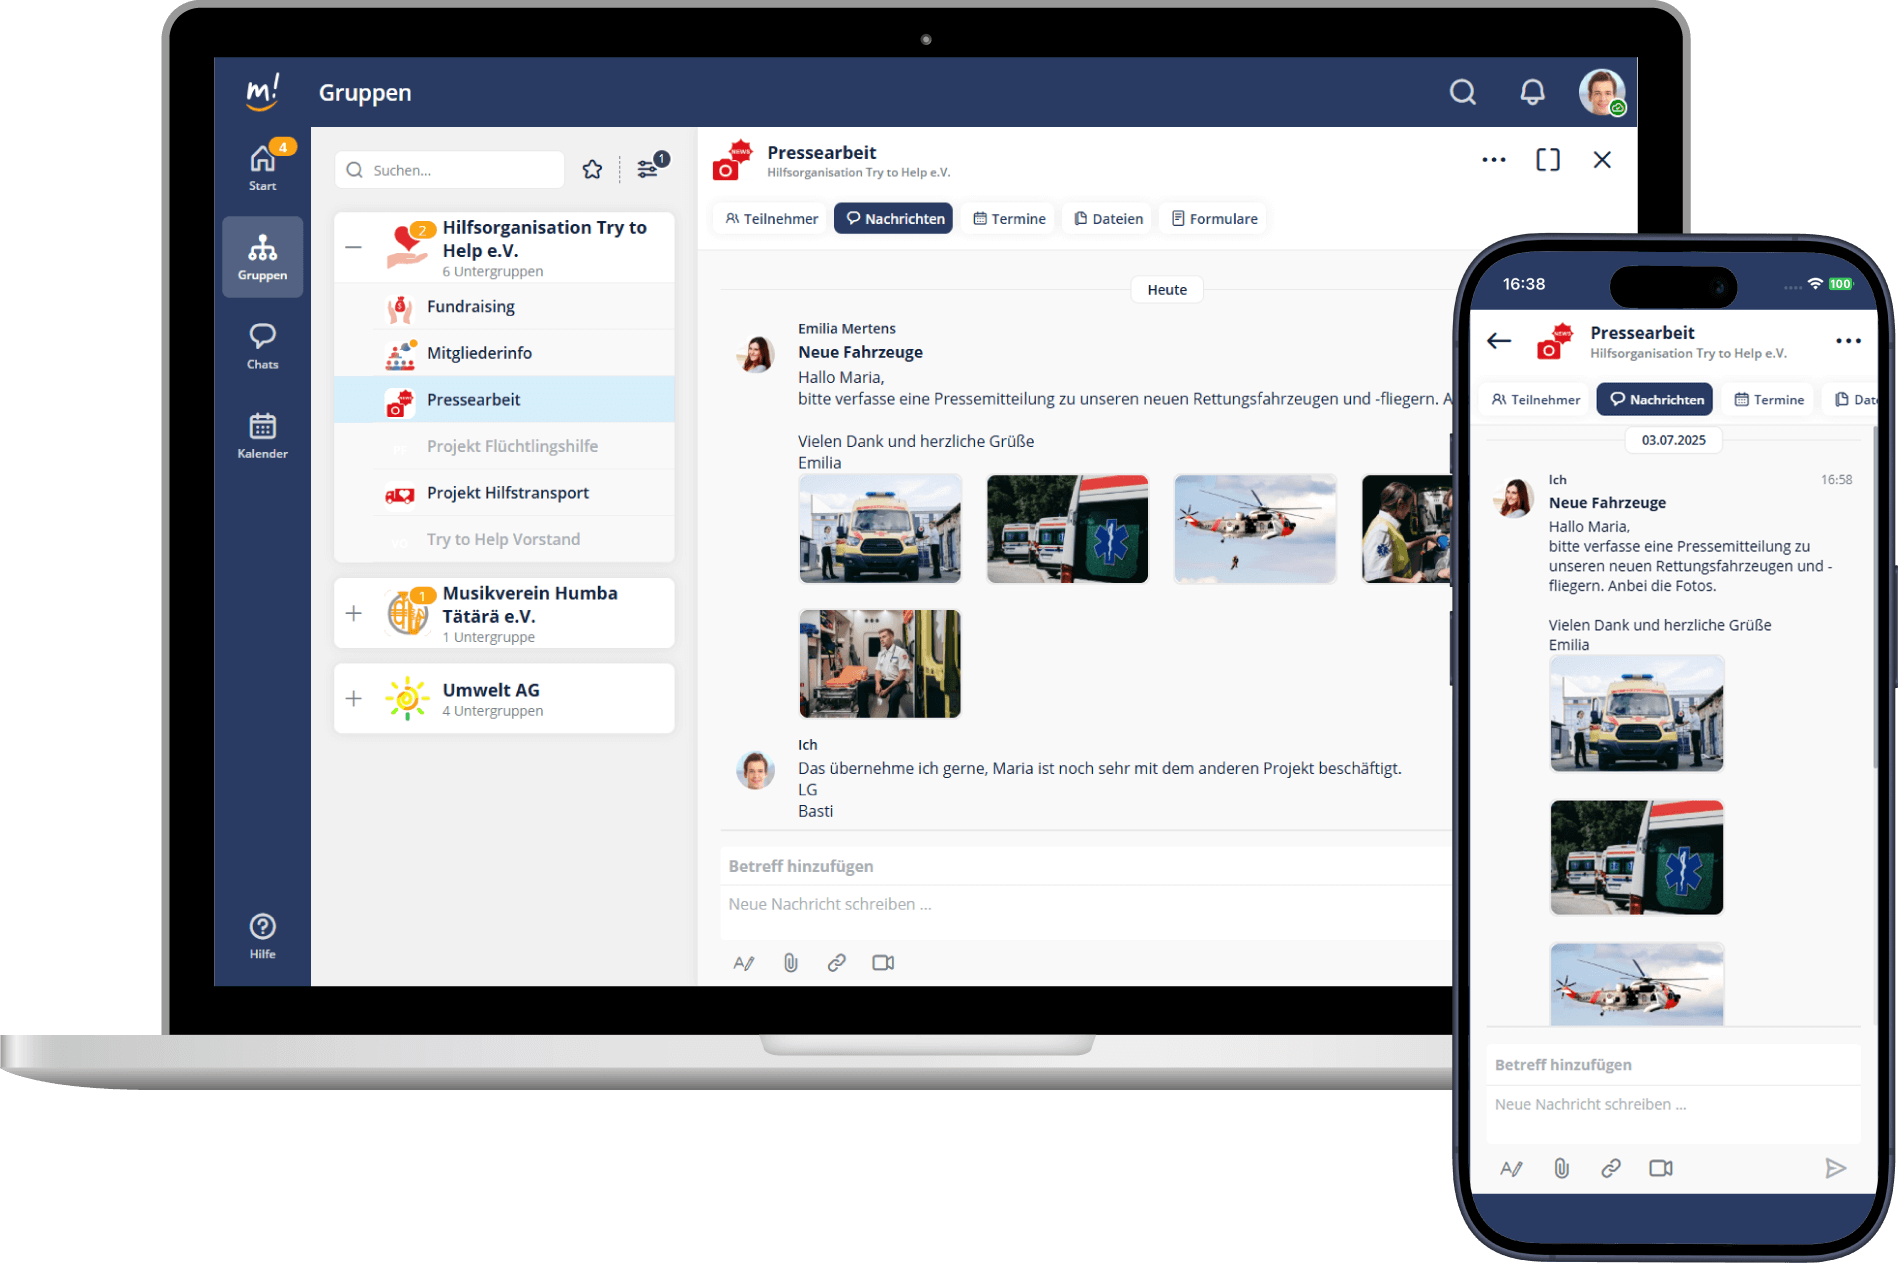Open the Start home icon in sidebar
The image size is (1900, 1265).
(x=263, y=166)
